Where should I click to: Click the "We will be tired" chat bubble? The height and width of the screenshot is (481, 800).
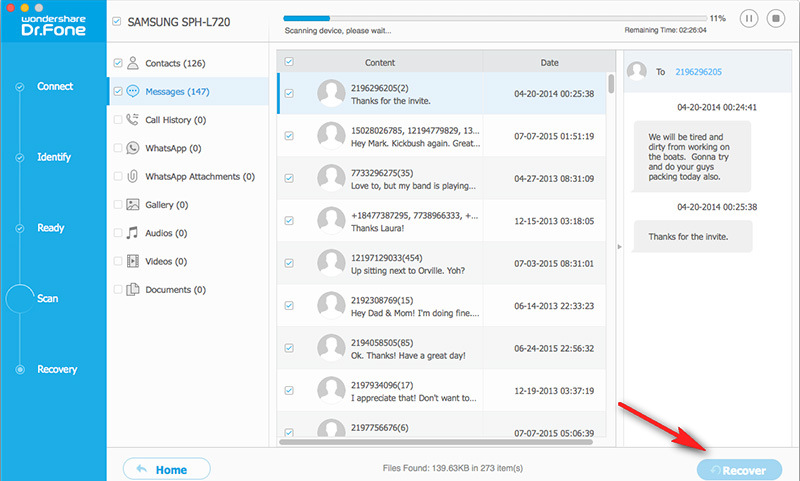(x=692, y=157)
